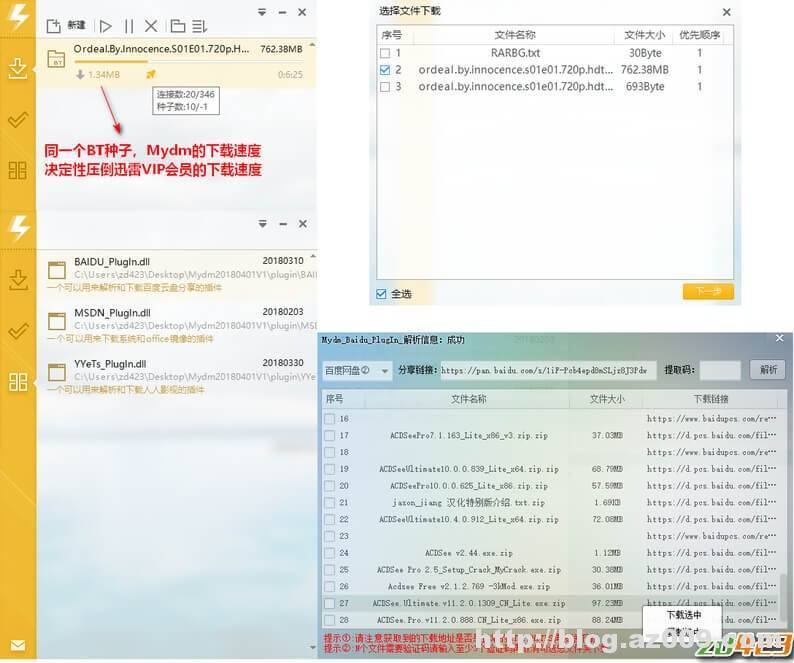The height and width of the screenshot is (663, 794).
Task: Open download link for row 25 ACDSee Pro 2.5
Action: (711, 570)
